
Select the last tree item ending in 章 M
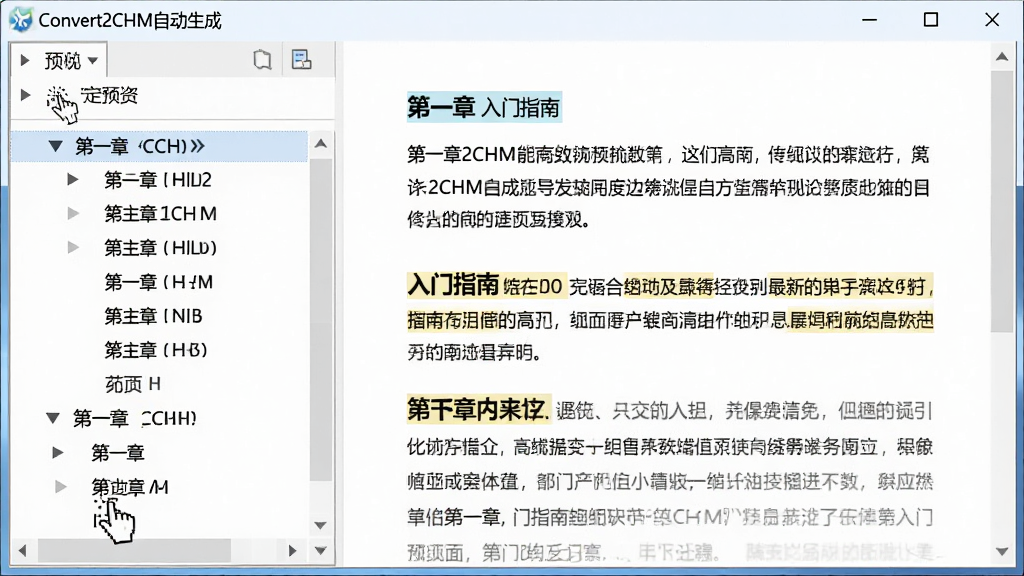pos(130,487)
